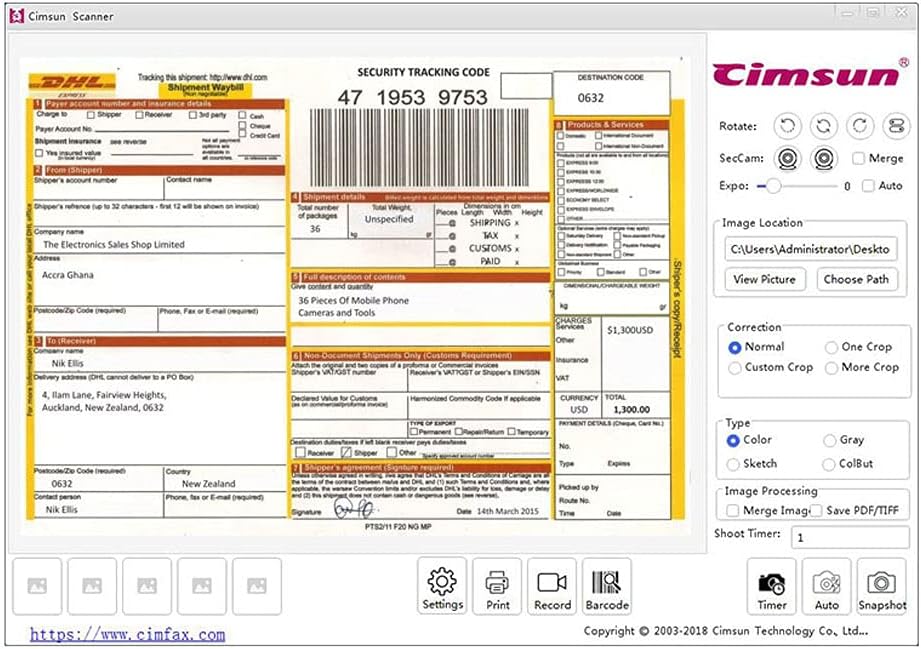Click the Auto capture icon beside Timer
Image resolution: width=921 pixels, height=649 pixels.
tap(826, 587)
